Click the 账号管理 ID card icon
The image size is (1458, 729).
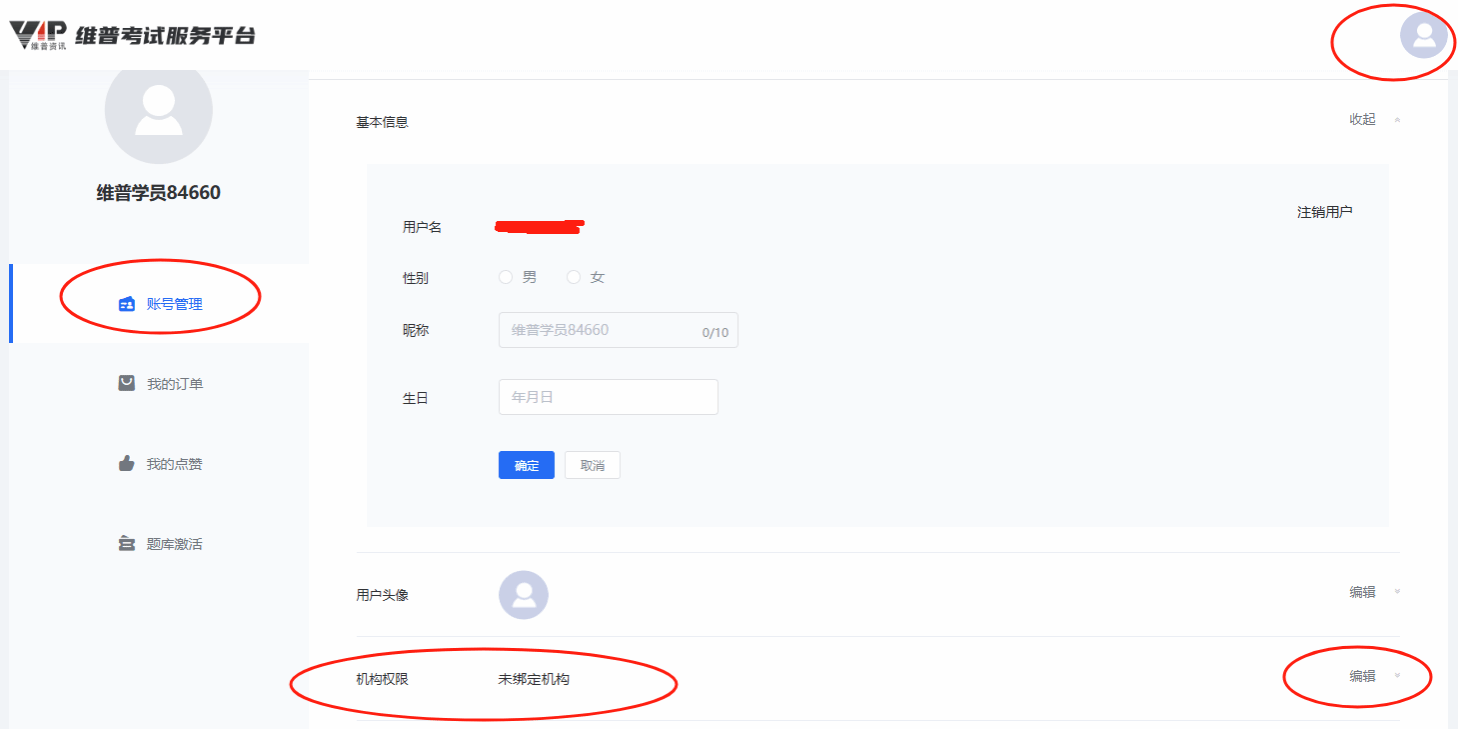pos(127,304)
